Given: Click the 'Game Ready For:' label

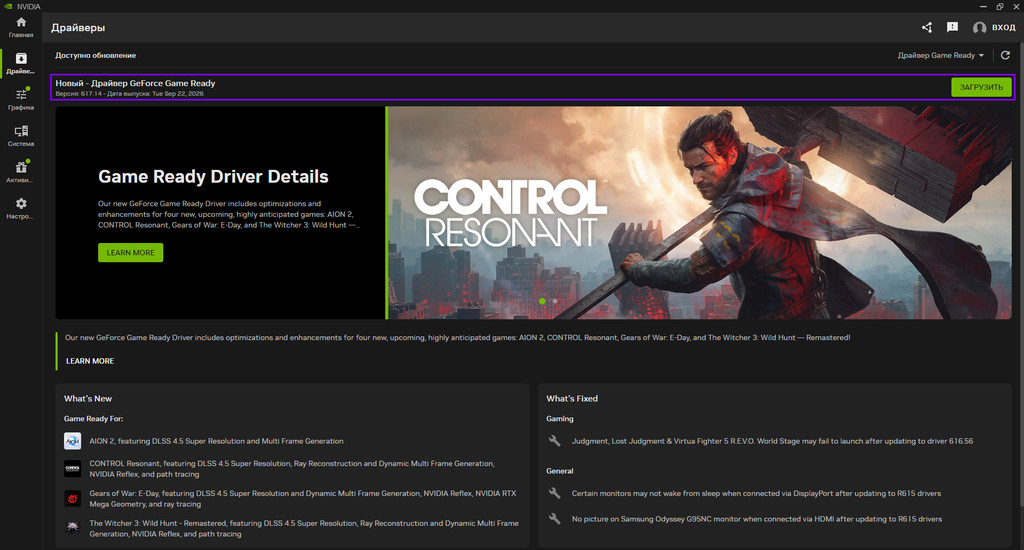Looking at the screenshot, I should (93, 419).
